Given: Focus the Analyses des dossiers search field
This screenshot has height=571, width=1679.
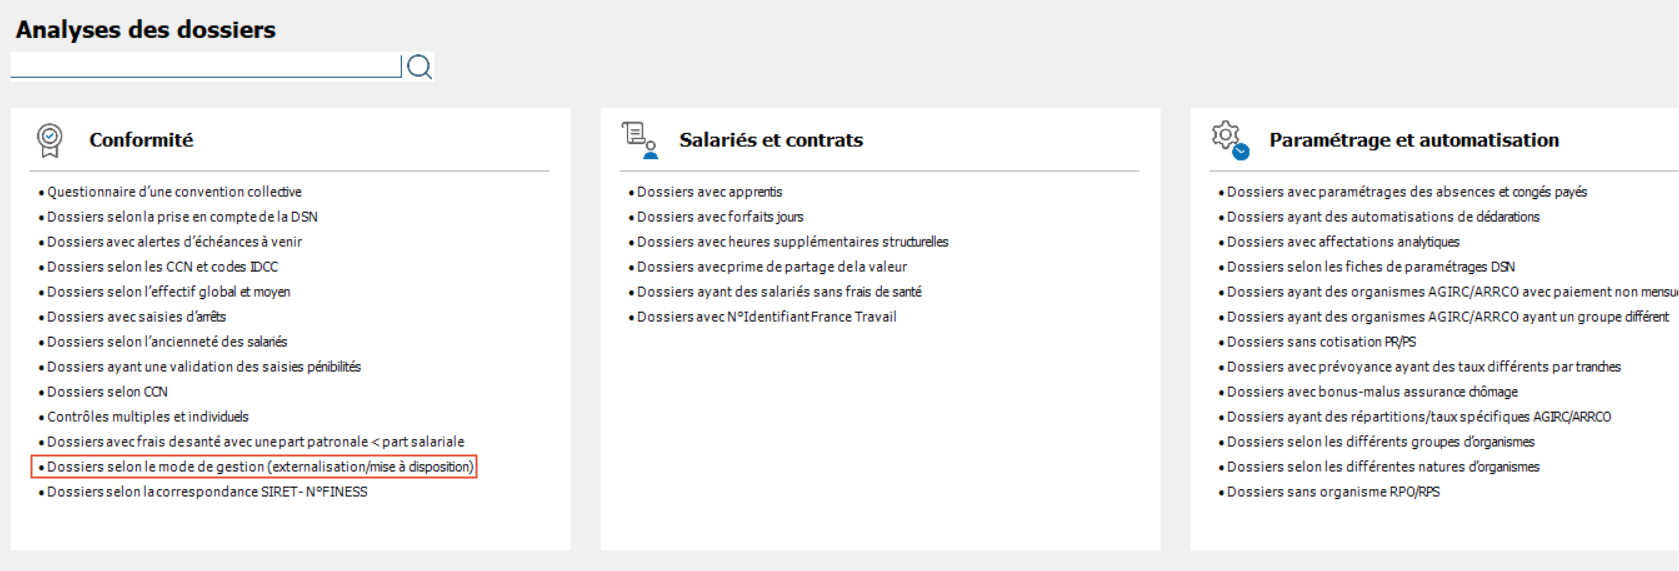Looking at the screenshot, I should click(205, 66).
